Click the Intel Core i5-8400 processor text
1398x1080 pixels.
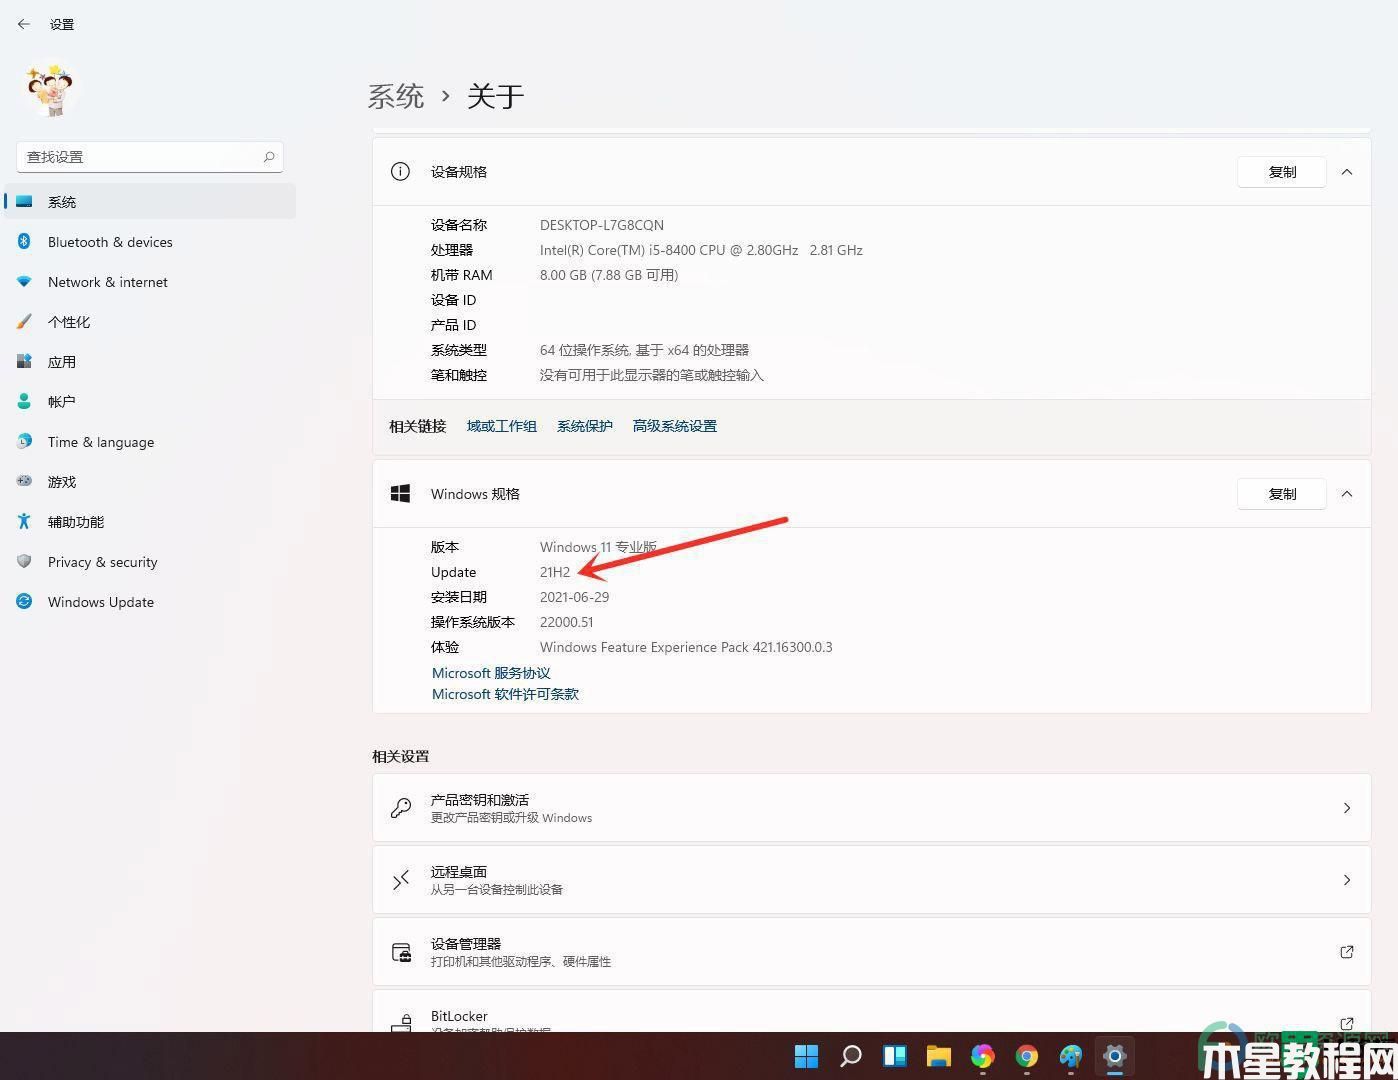click(701, 250)
